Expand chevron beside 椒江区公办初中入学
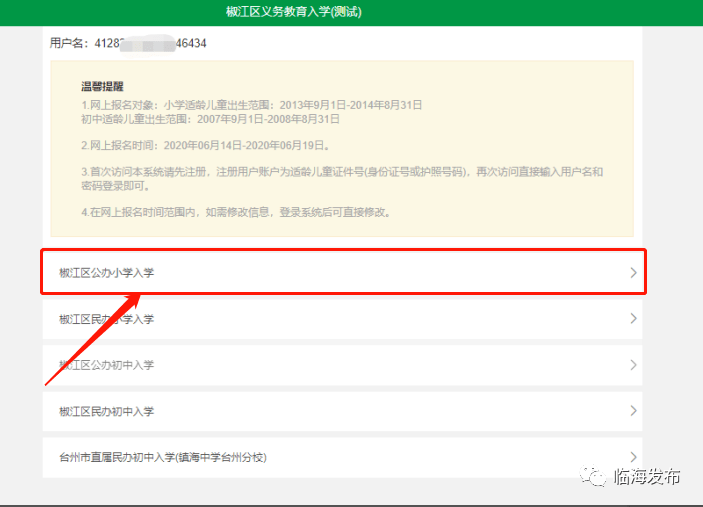This screenshot has width=703, height=507. (633, 365)
